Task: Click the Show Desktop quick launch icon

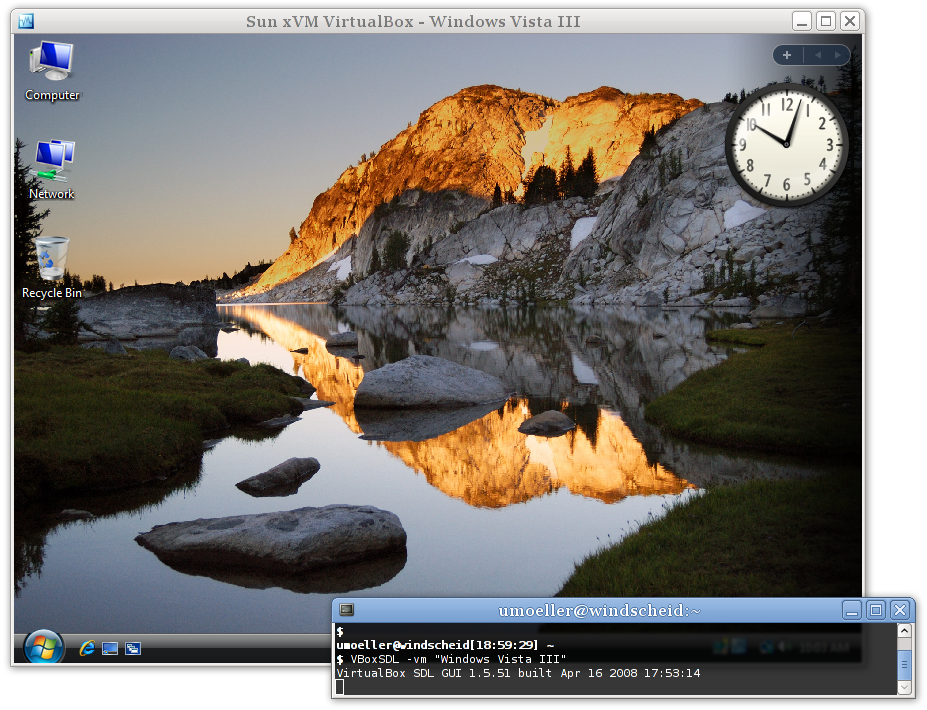Action: tap(110, 649)
